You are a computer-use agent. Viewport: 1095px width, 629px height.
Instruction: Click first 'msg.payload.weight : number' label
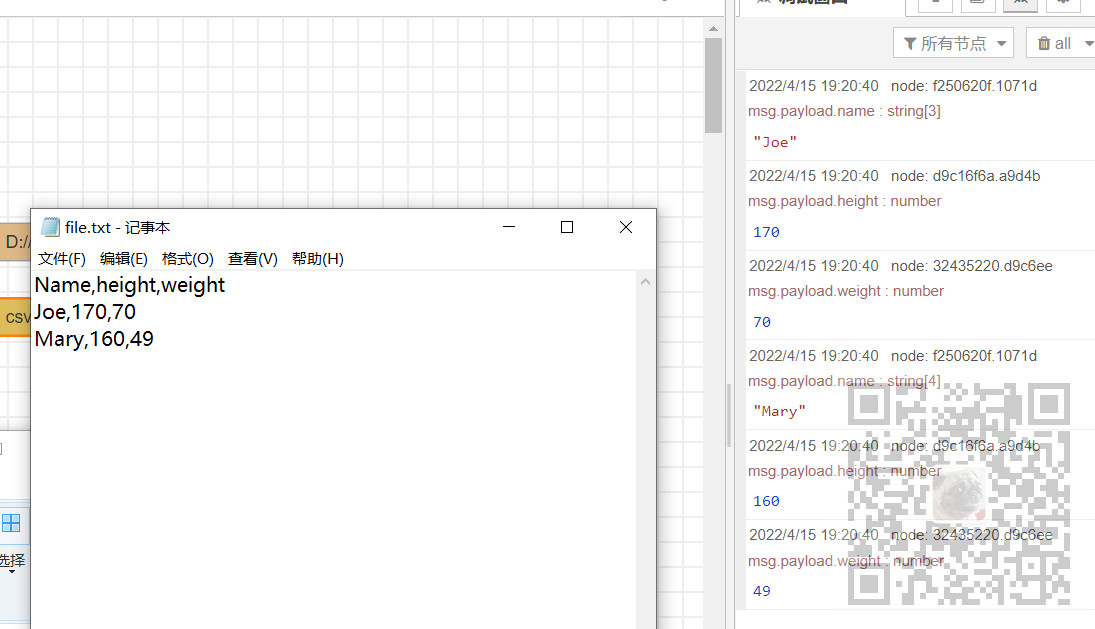pos(846,291)
